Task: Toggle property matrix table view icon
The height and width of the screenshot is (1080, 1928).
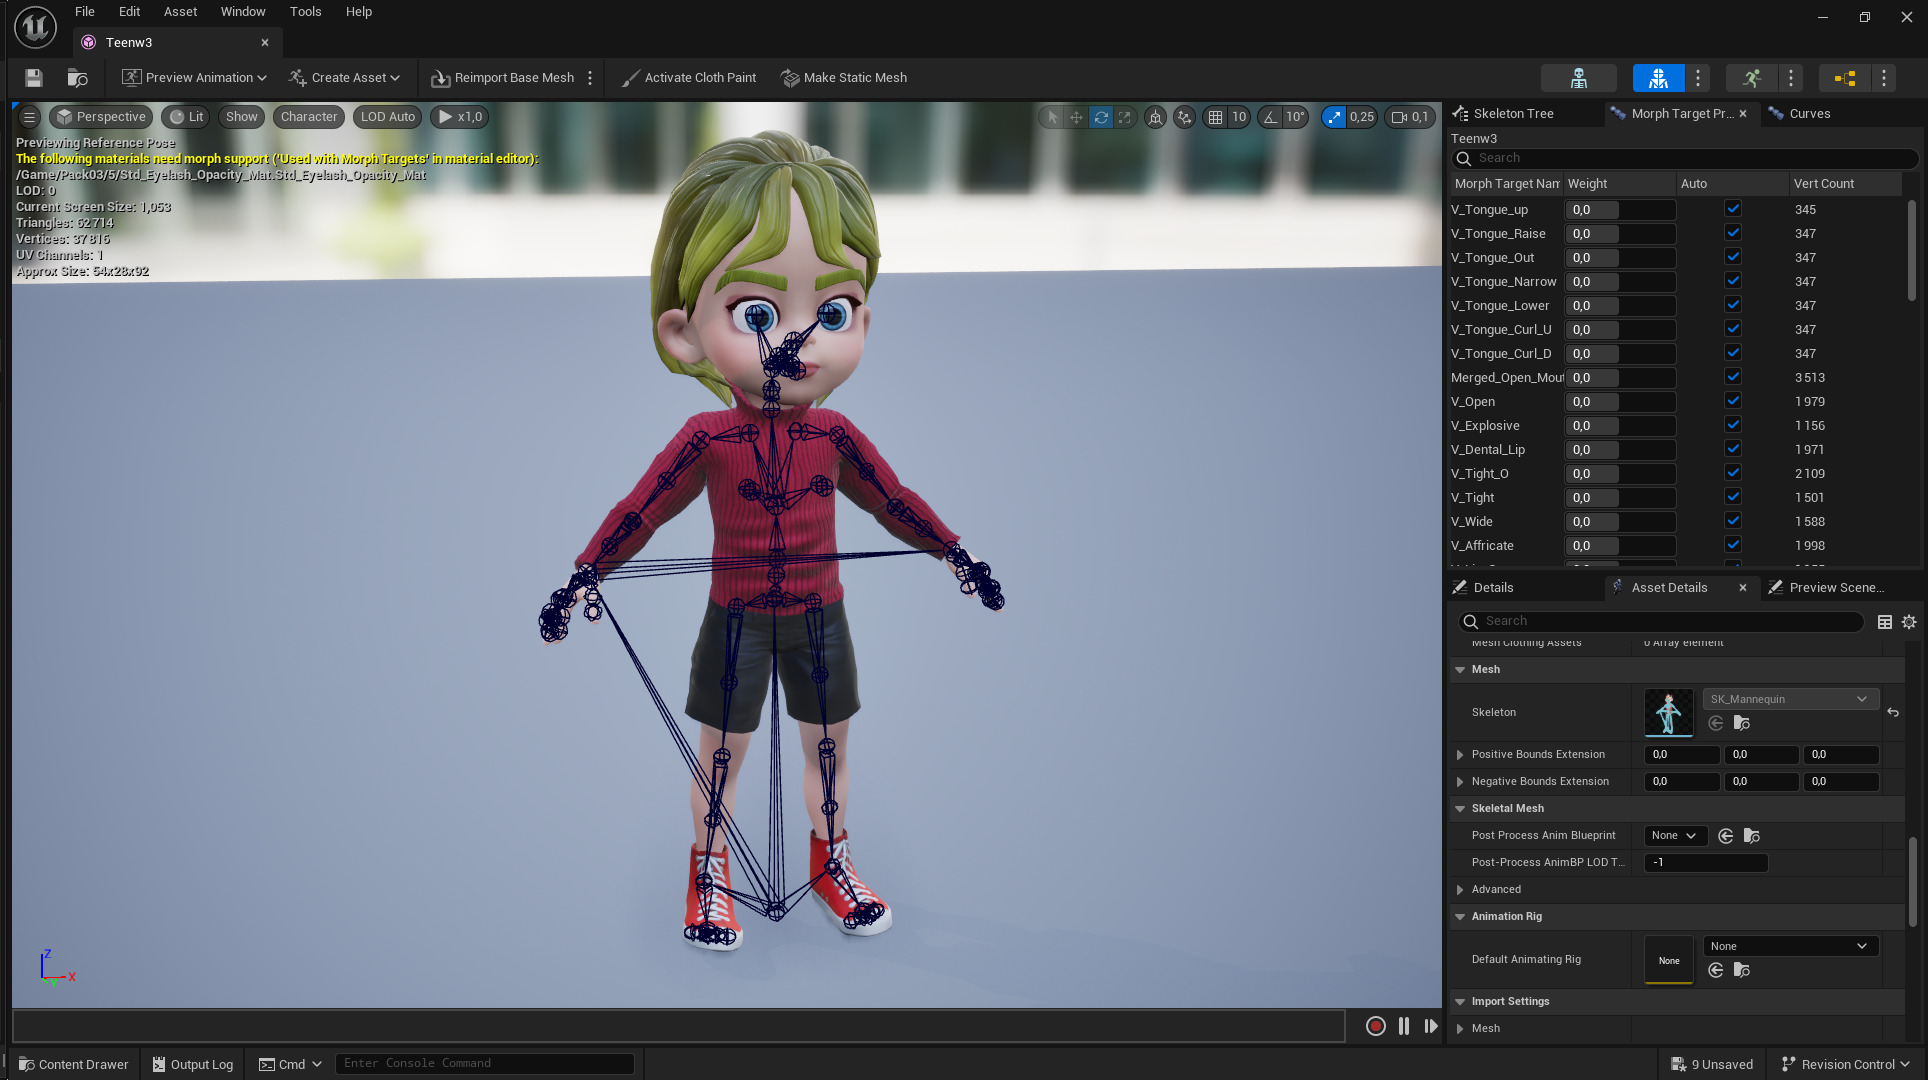Action: pyautogui.click(x=1885, y=622)
